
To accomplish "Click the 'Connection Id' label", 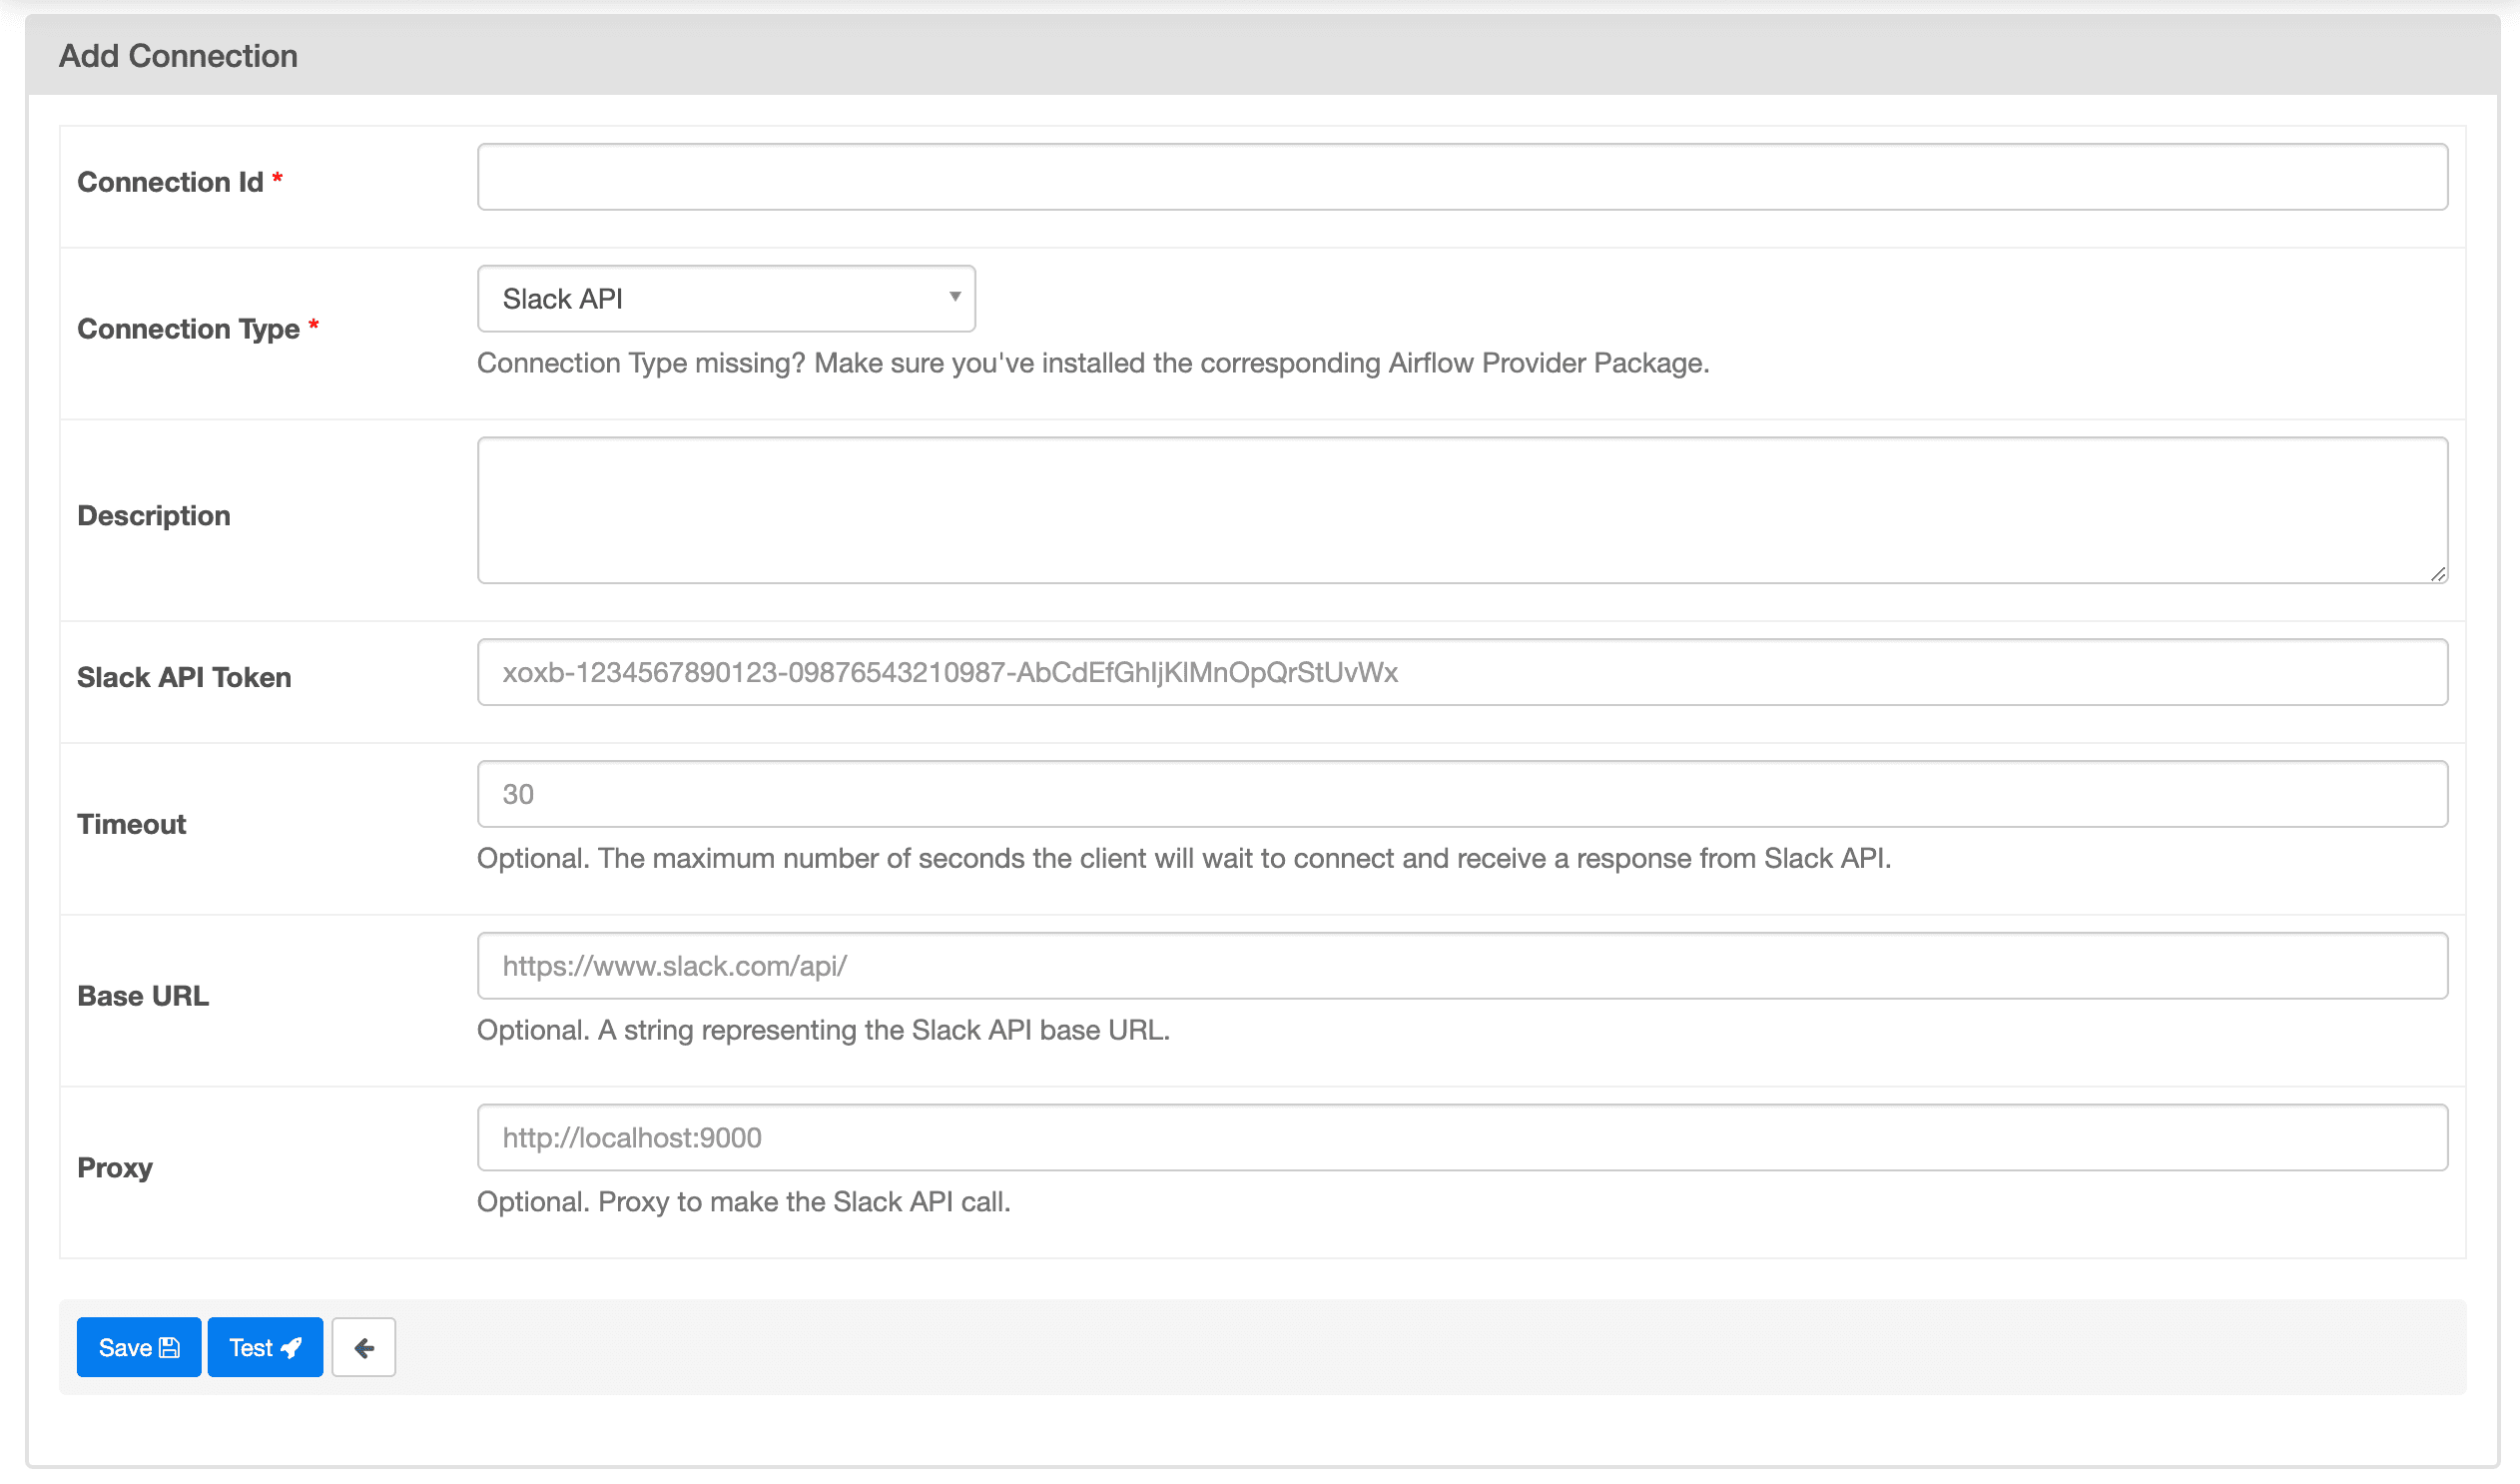I will point(170,182).
